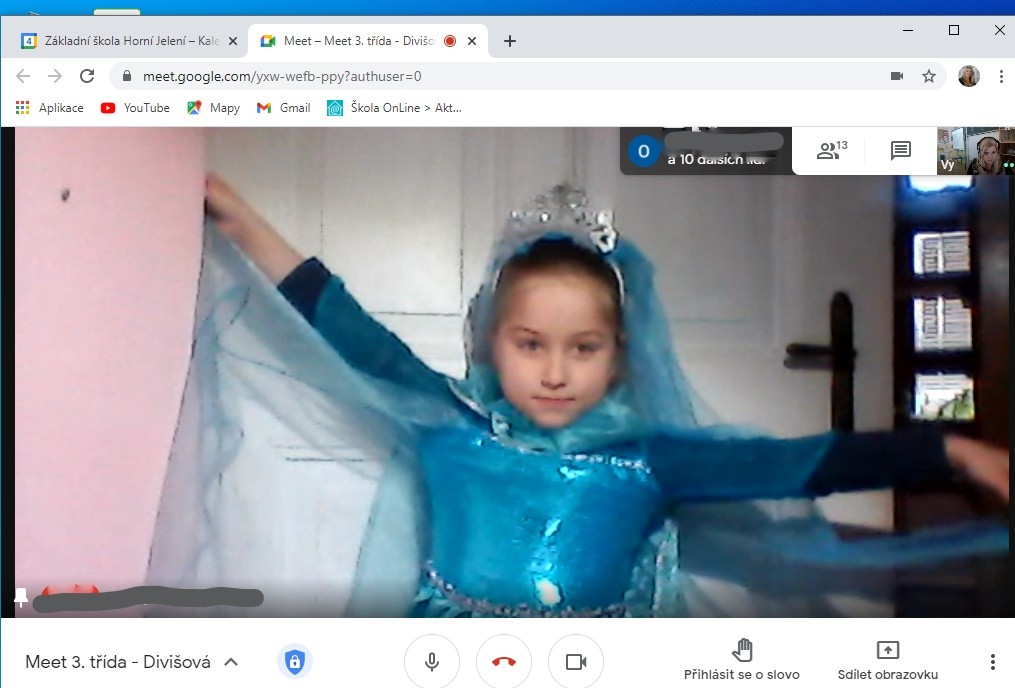1015x688 pixels.
Task: Open the participants list icon
Action: [830, 151]
